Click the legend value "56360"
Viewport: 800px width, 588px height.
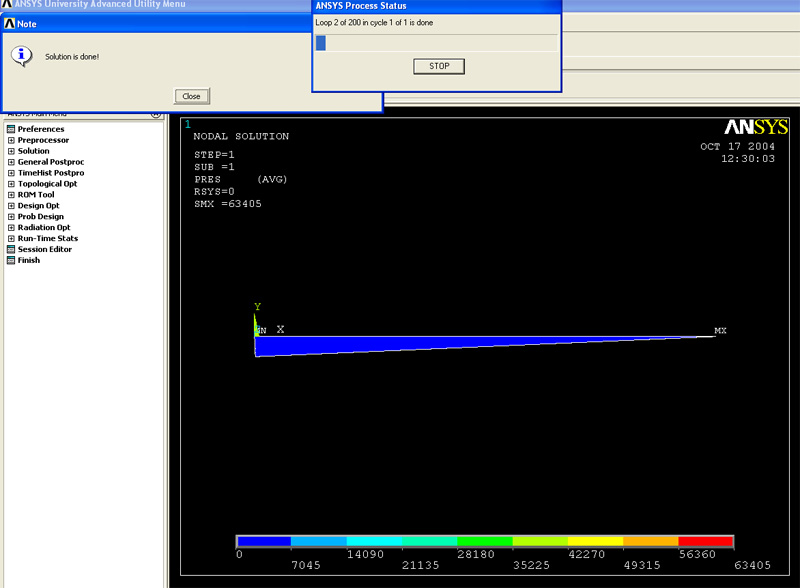(x=697, y=554)
